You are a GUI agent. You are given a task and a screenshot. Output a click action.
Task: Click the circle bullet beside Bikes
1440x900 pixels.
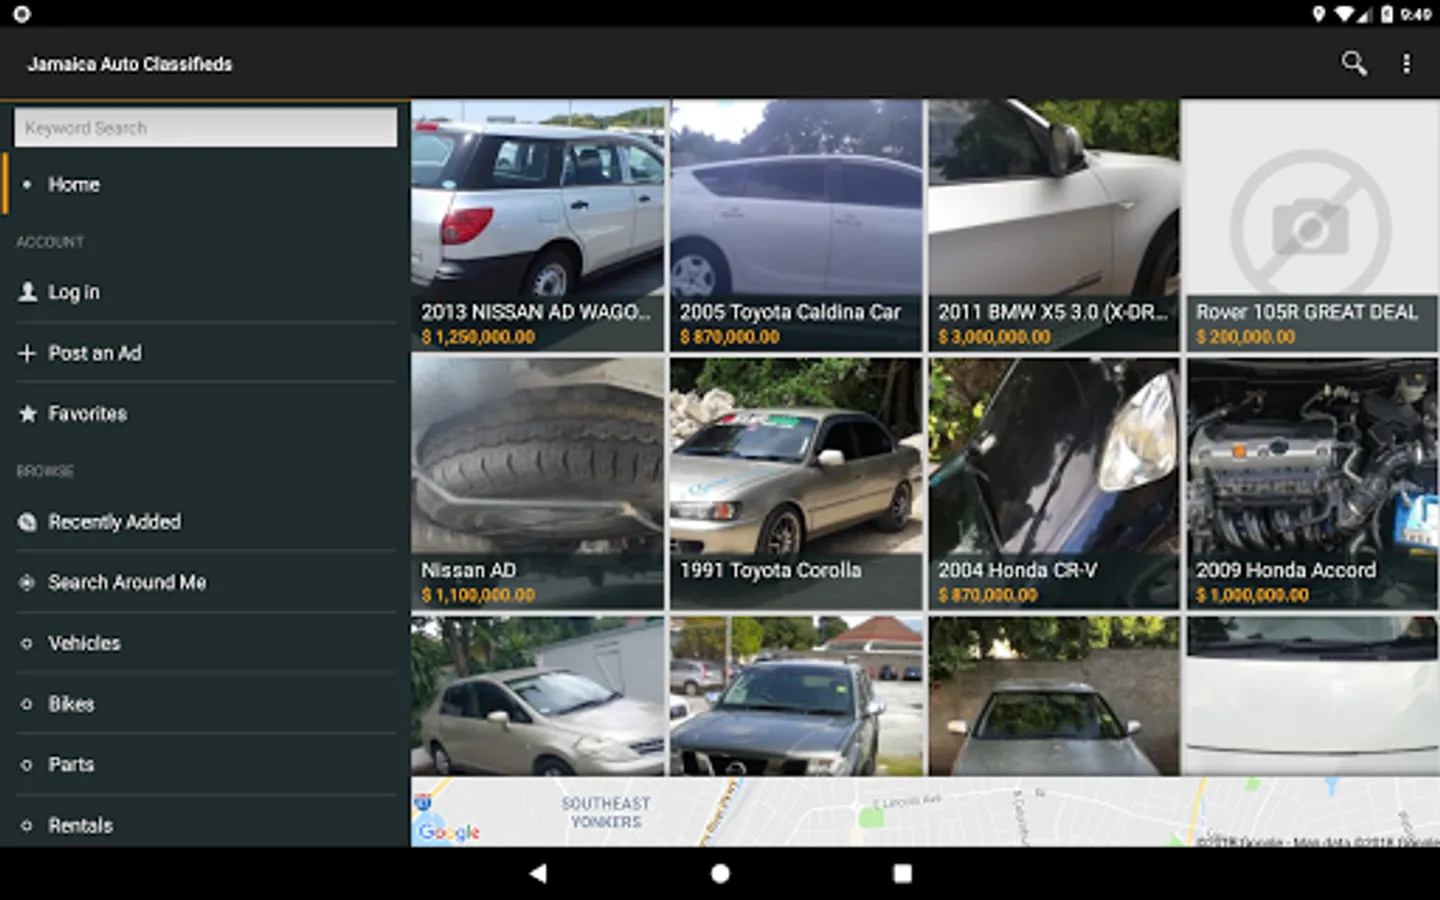(27, 704)
